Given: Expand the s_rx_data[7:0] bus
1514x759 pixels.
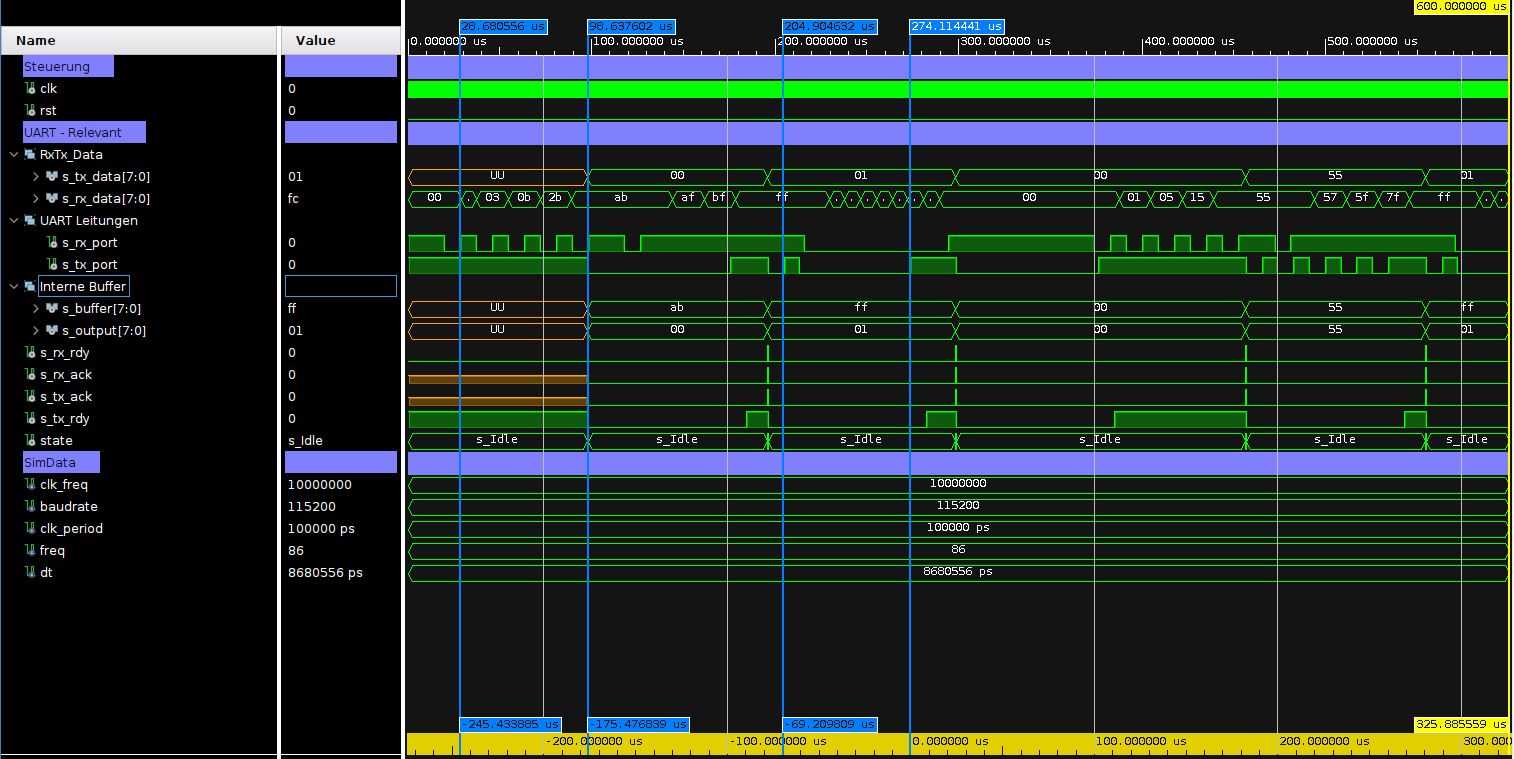Looking at the screenshot, I should click(36, 199).
